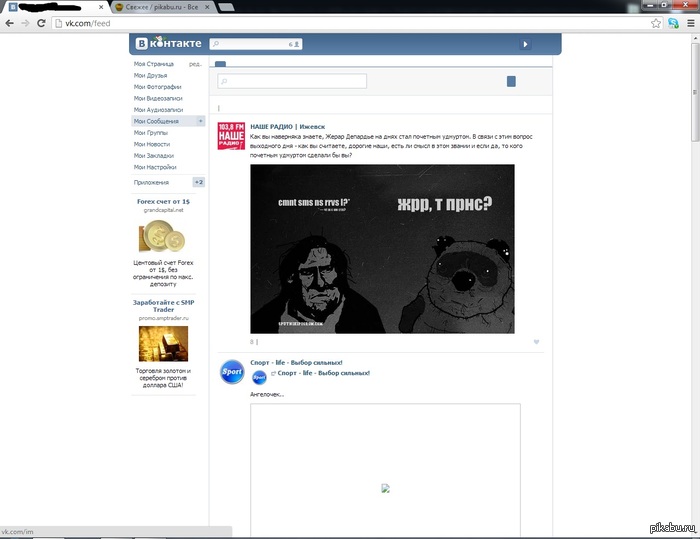Viewport: 700px width, 539px height.
Task: Bookmark page with the star icon
Action: 655,23
